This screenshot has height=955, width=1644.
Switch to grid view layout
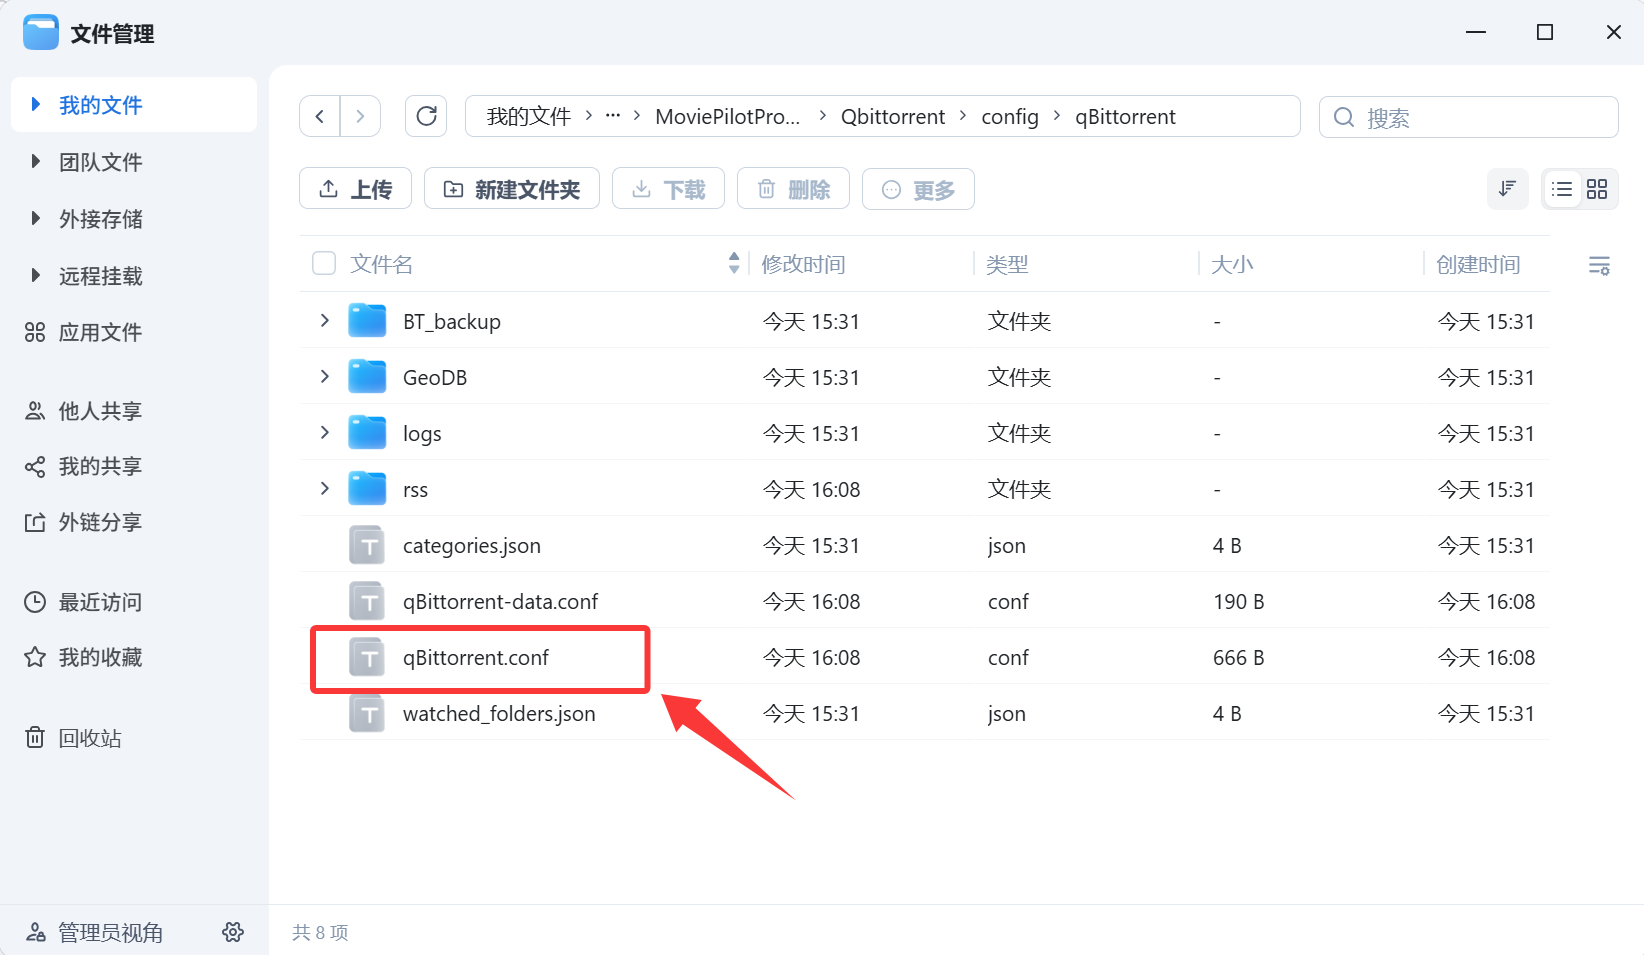click(1597, 189)
